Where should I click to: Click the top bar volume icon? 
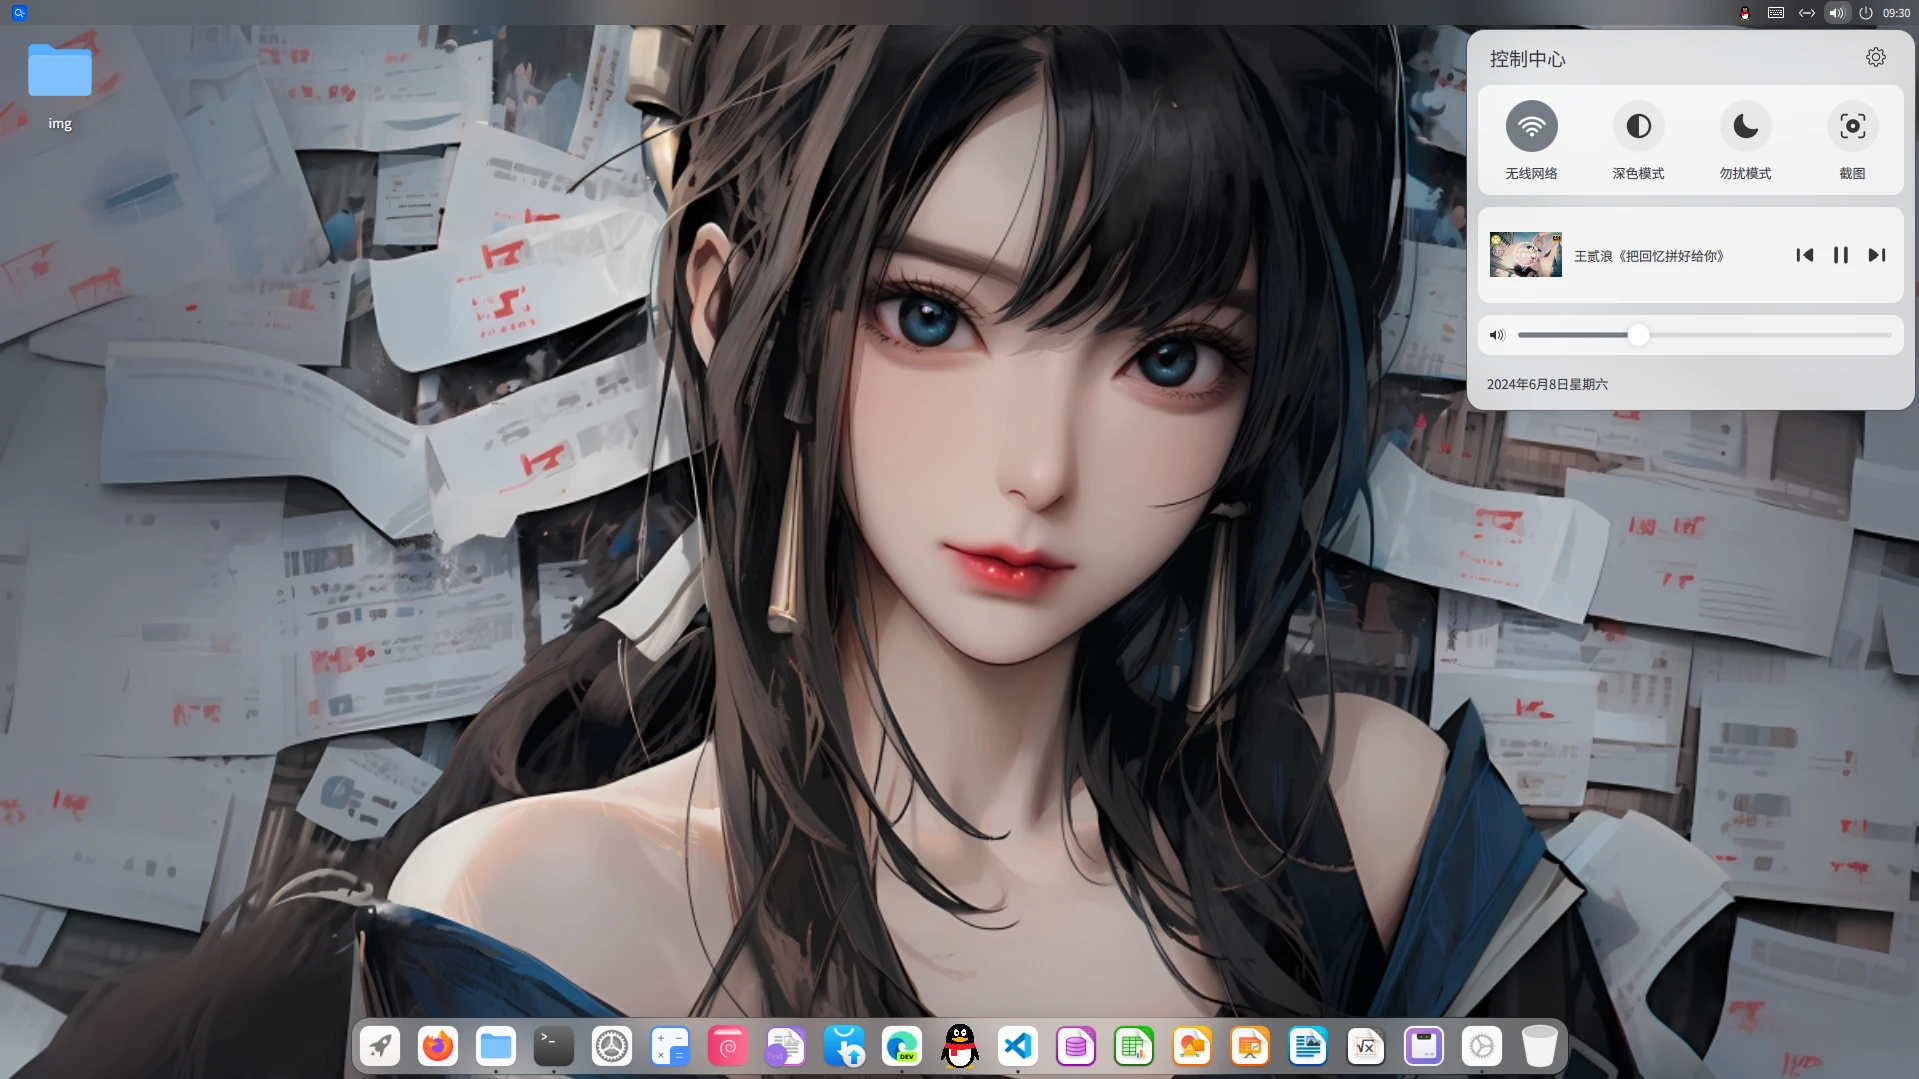coord(1836,13)
